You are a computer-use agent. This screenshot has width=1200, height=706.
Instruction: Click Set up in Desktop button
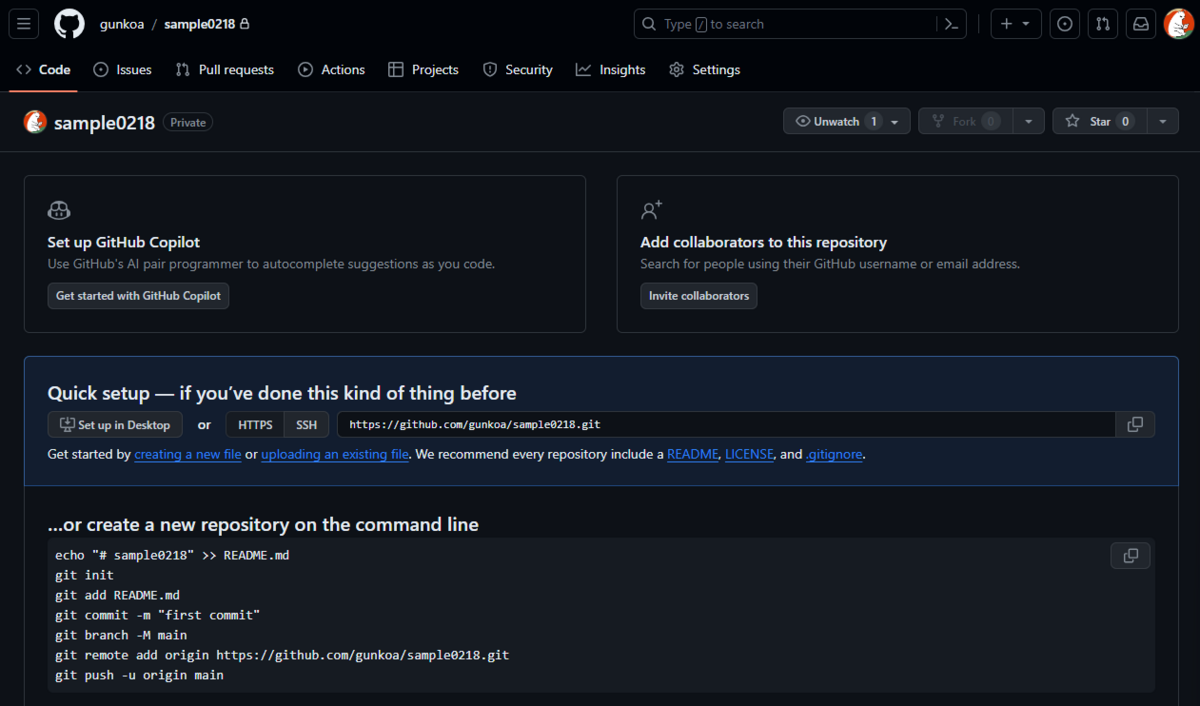[115, 424]
